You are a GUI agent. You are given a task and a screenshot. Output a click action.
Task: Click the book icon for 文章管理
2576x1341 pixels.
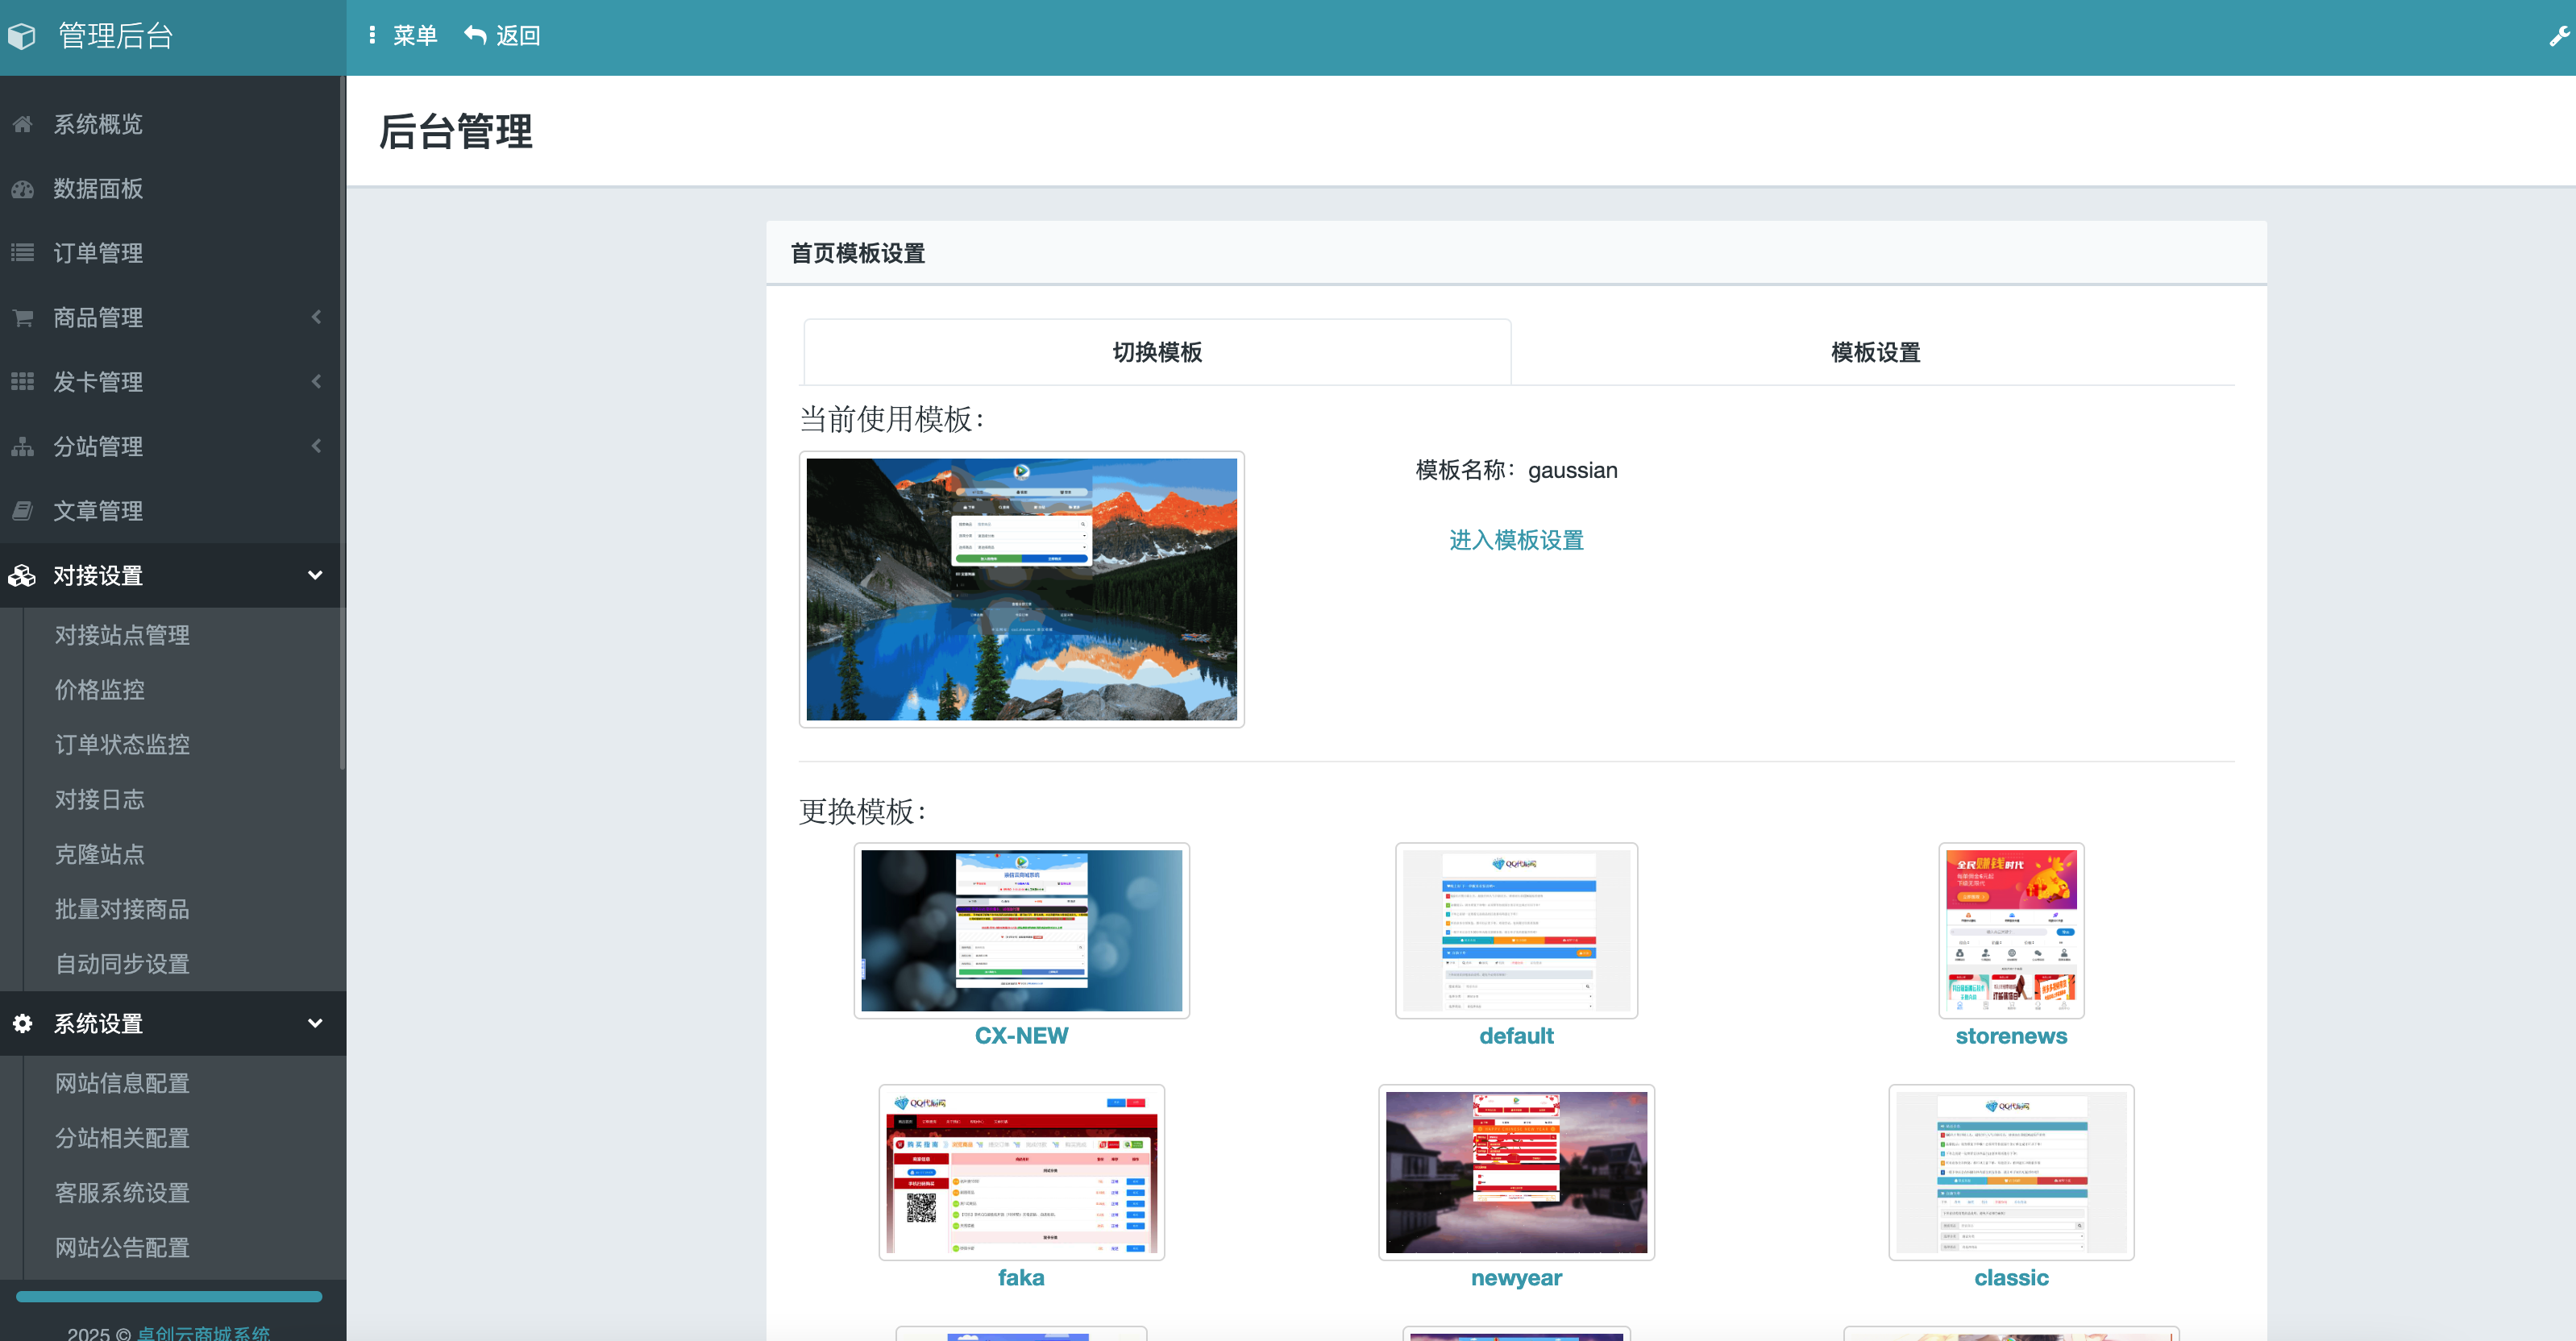(22, 511)
